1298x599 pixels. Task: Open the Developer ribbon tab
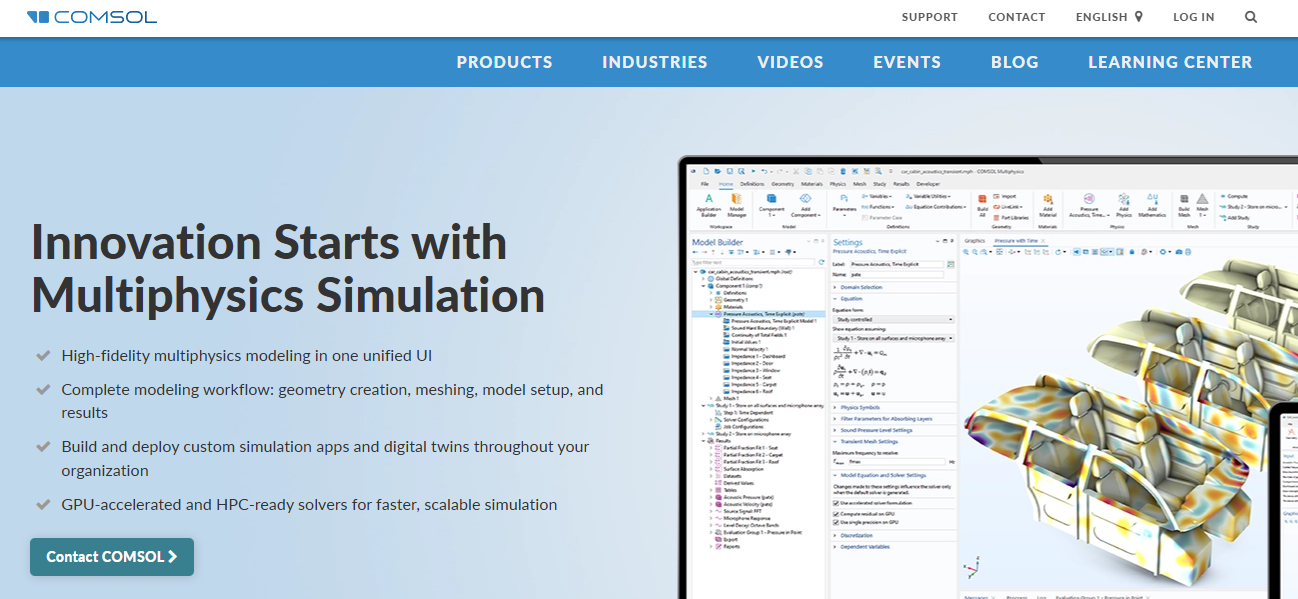[x=928, y=184]
